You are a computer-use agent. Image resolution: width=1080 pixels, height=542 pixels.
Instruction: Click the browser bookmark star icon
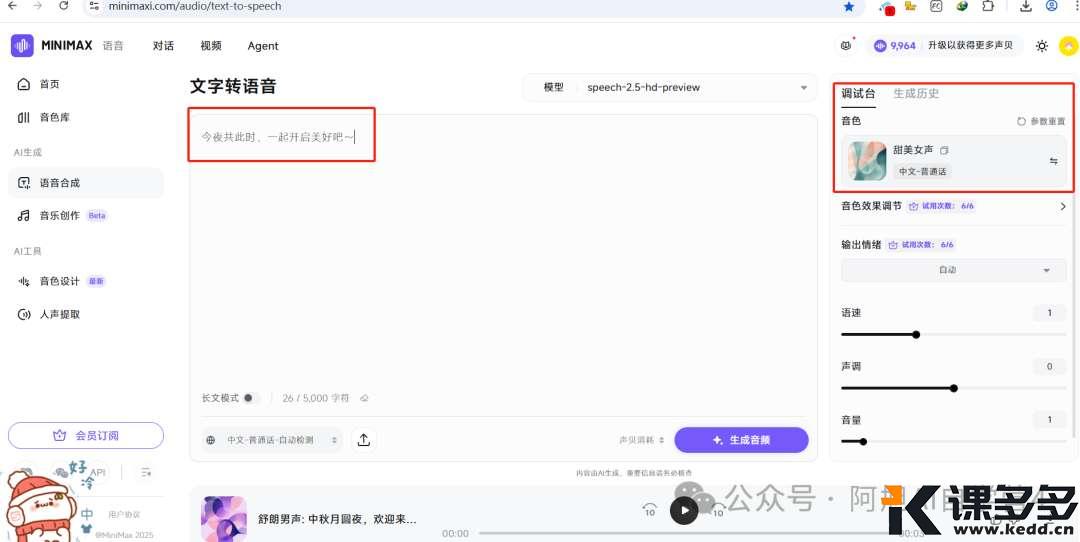[x=849, y=6]
